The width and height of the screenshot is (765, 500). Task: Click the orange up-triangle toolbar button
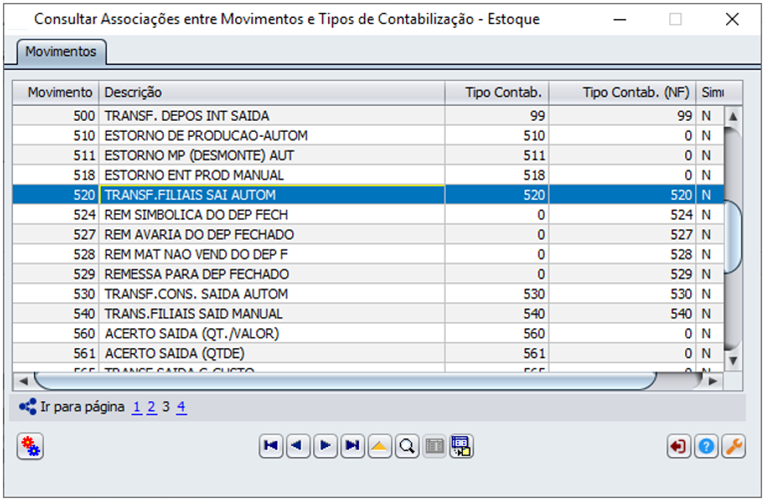pos(380,446)
